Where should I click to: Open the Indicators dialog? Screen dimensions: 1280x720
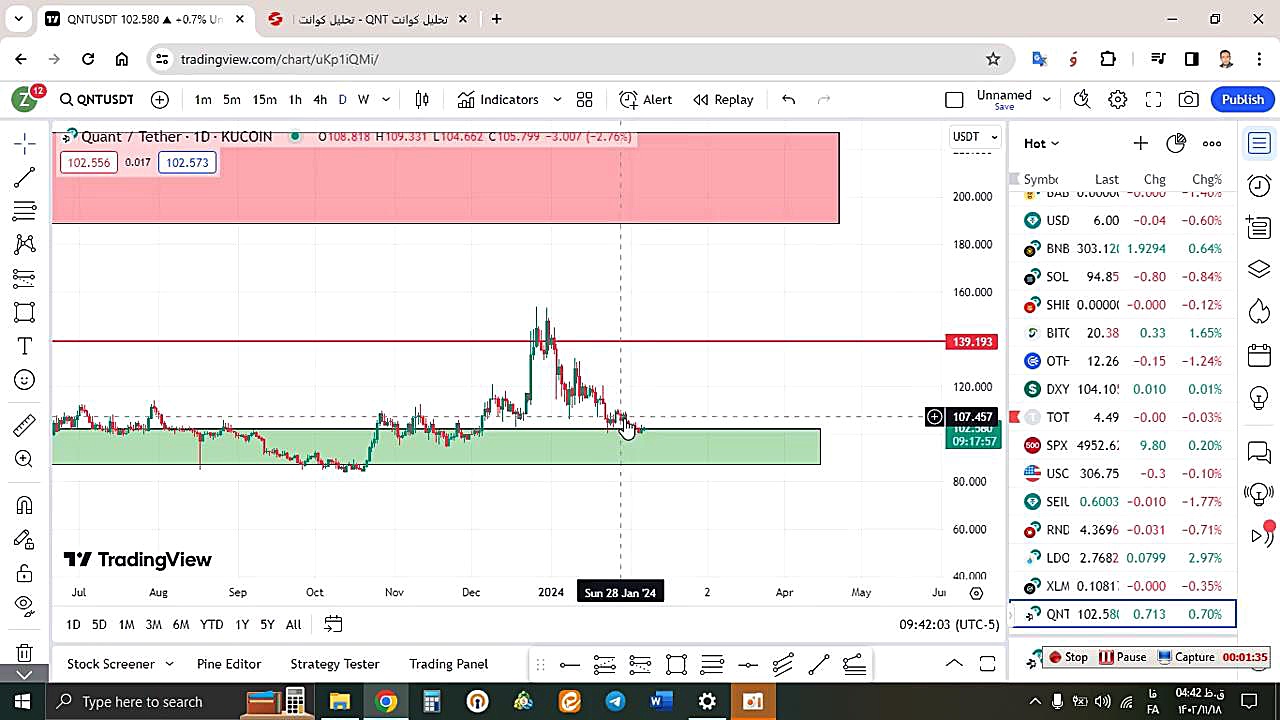[498, 99]
